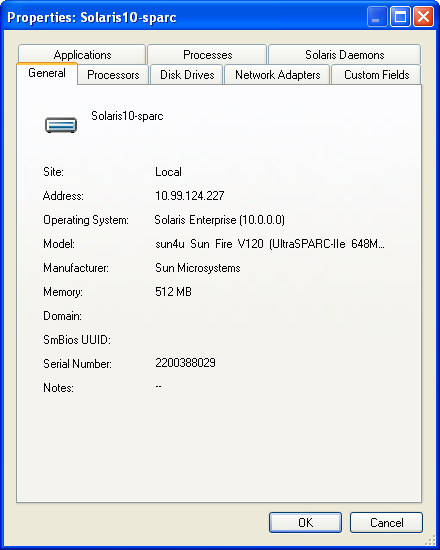The width and height of the screenshot is (440, 550).
Task: Click the title bar text Properties: Solaris10-sparc
Action: tap(92, 18)
